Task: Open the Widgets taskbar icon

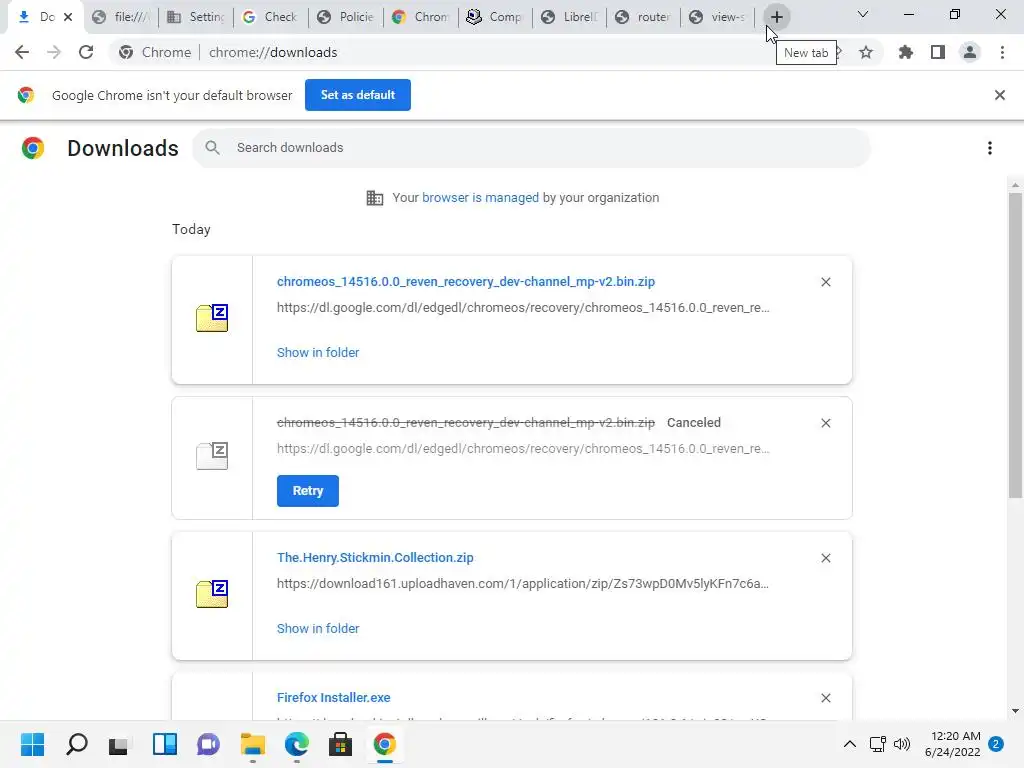Action: tap(165, 744)
